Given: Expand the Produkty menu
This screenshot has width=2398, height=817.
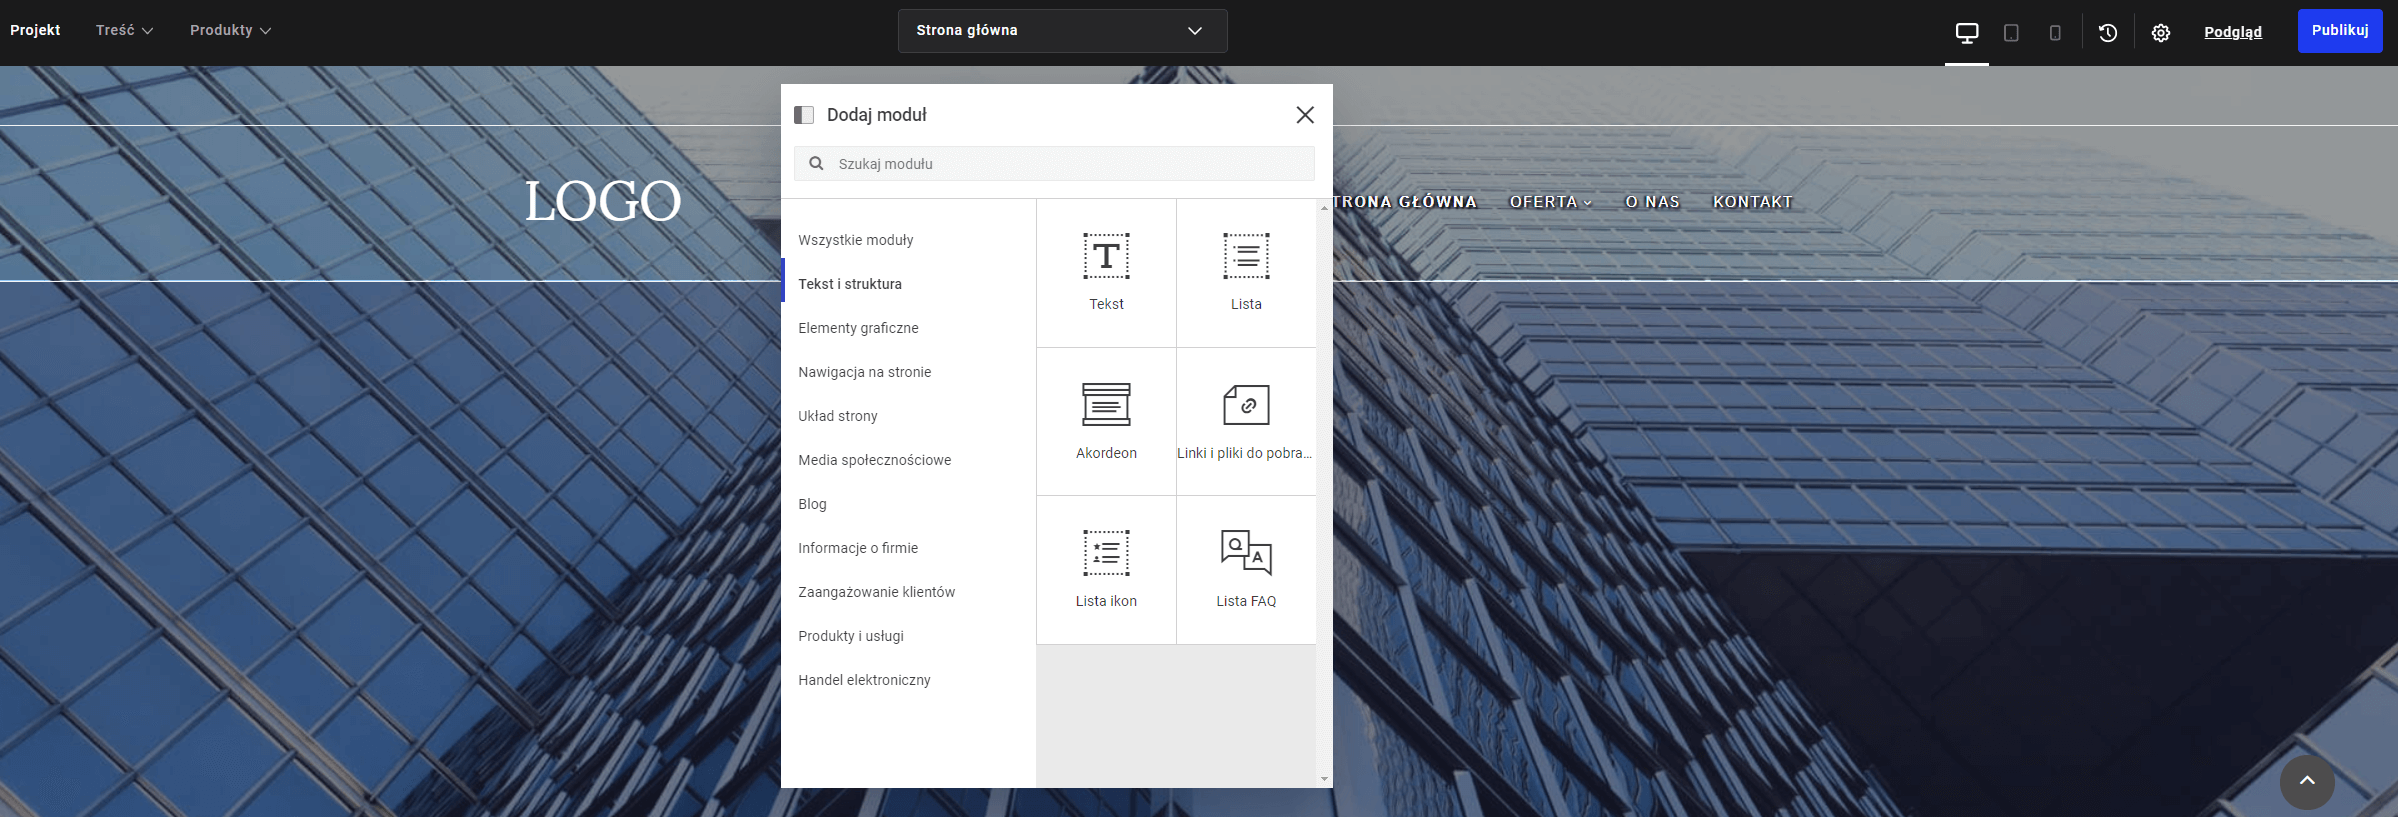Looking at the screenshot, I should pyautogui.click(x=231, y=30).
